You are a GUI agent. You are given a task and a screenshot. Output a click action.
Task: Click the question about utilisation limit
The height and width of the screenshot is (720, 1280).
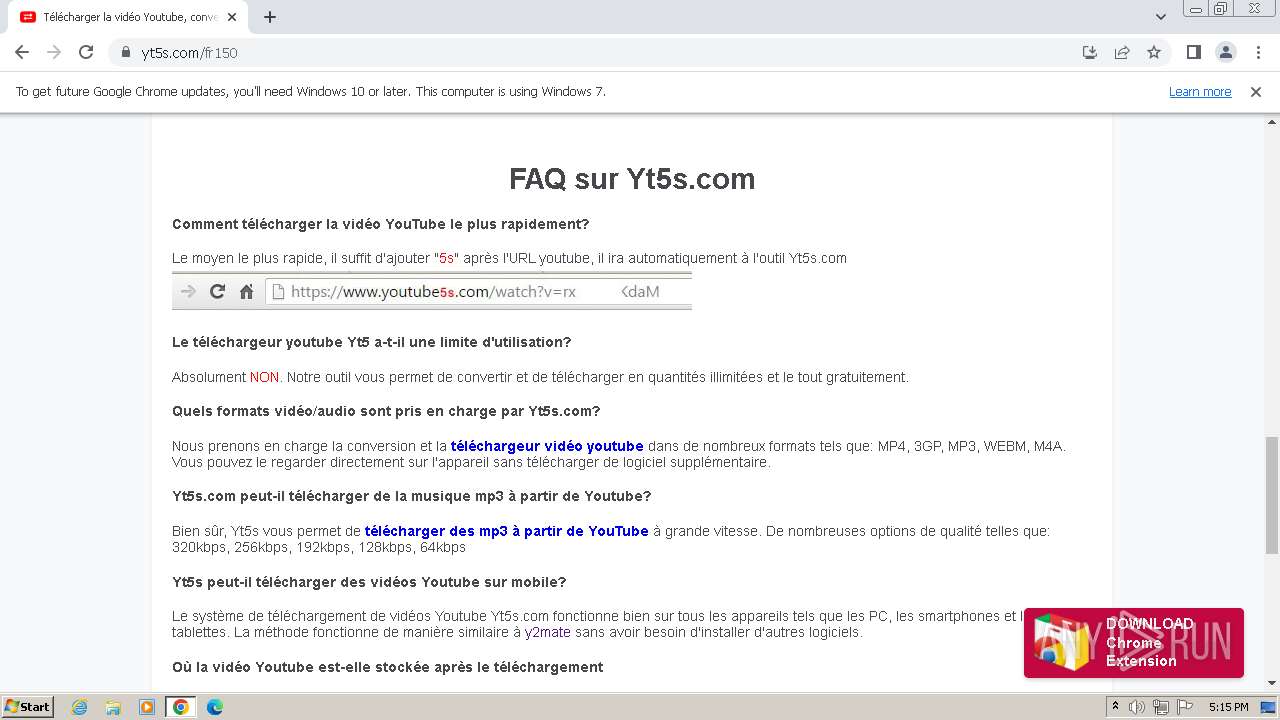[x=371, y=342]
